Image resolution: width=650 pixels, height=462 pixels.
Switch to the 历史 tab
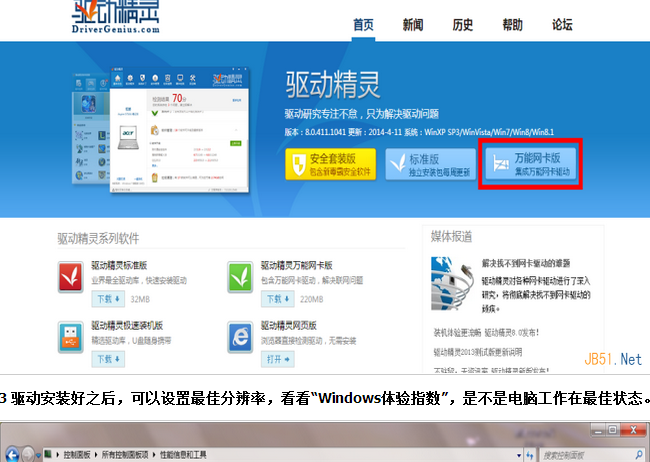(x=463, y=24)
